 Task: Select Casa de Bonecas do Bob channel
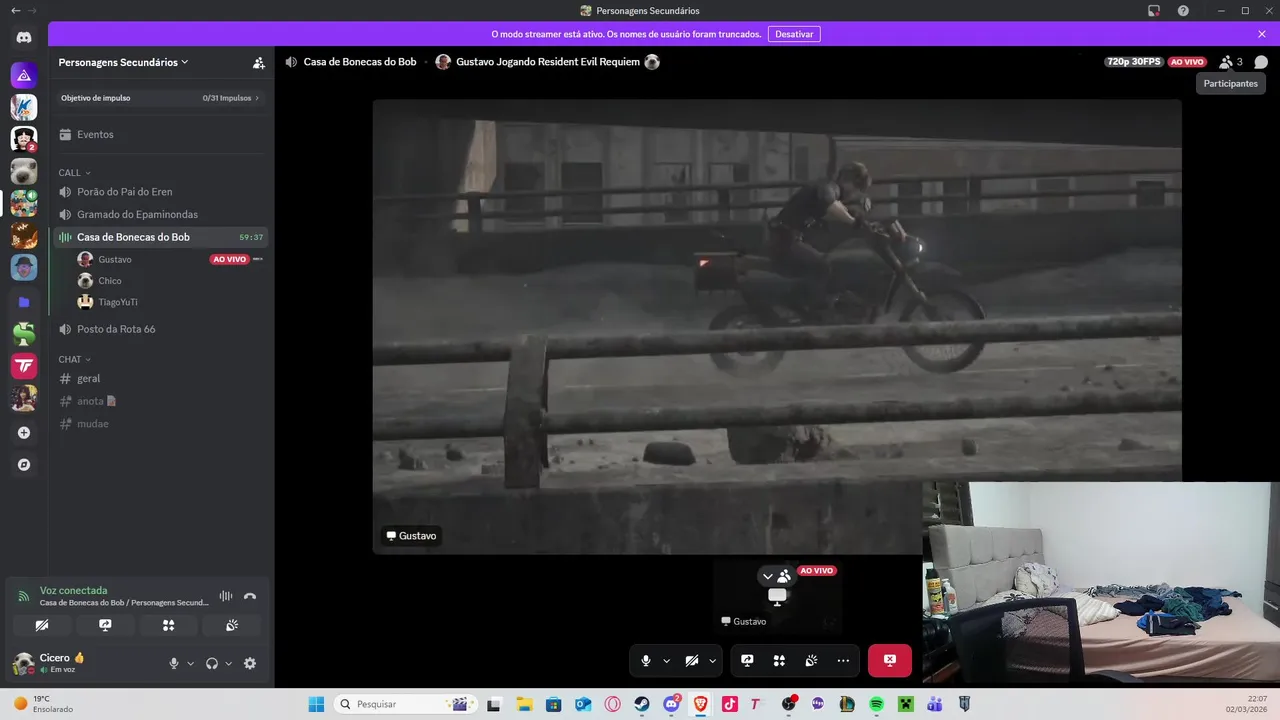click(160, 237)
